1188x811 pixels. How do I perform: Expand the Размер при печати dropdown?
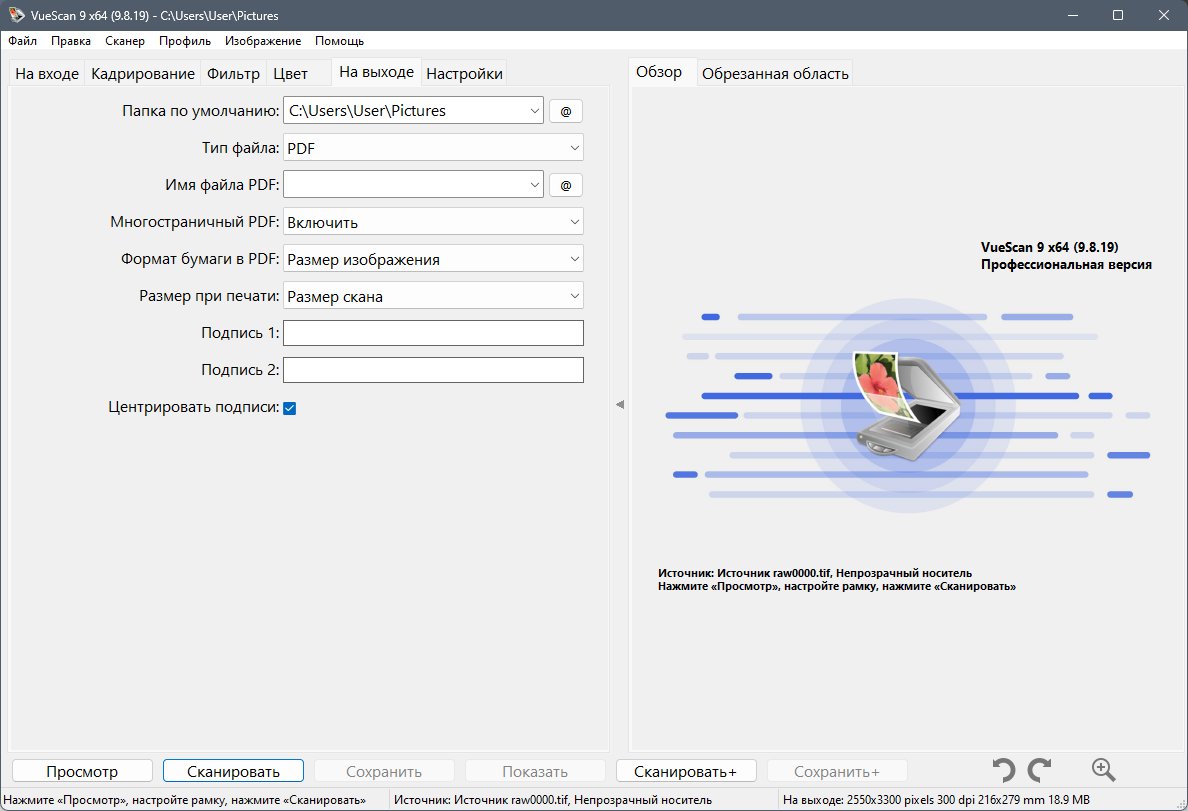[x=433, y=296]
